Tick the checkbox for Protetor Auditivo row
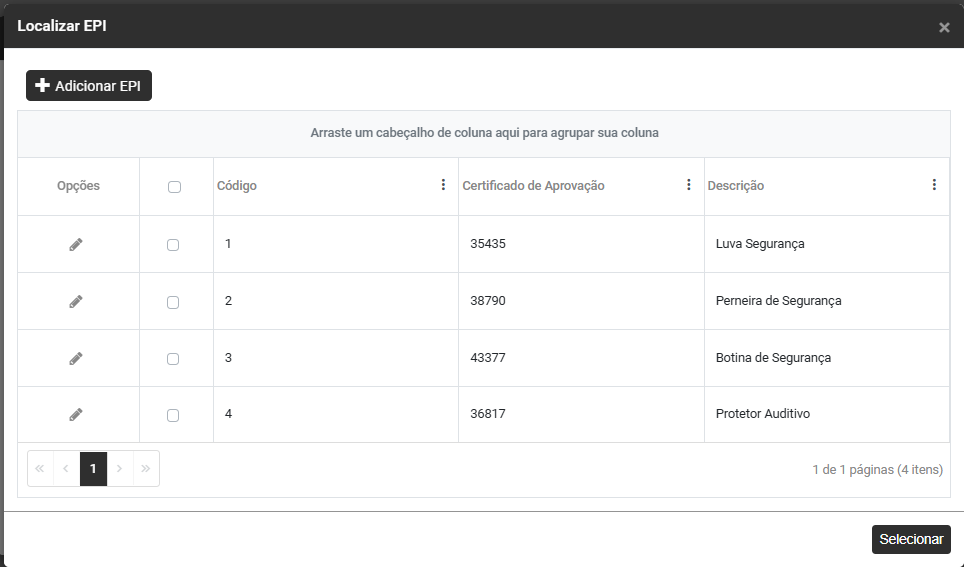 173,415
